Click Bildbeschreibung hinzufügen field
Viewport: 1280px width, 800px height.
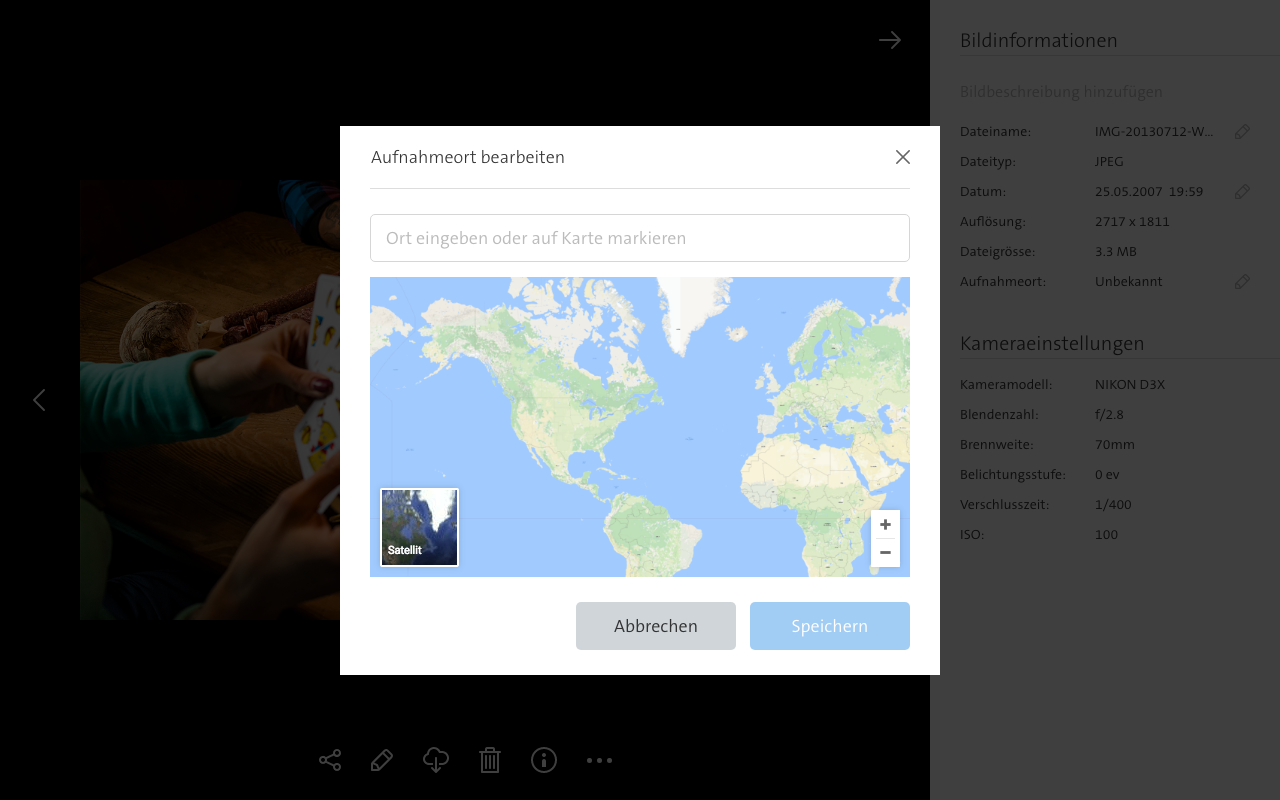coord(1061,92)
